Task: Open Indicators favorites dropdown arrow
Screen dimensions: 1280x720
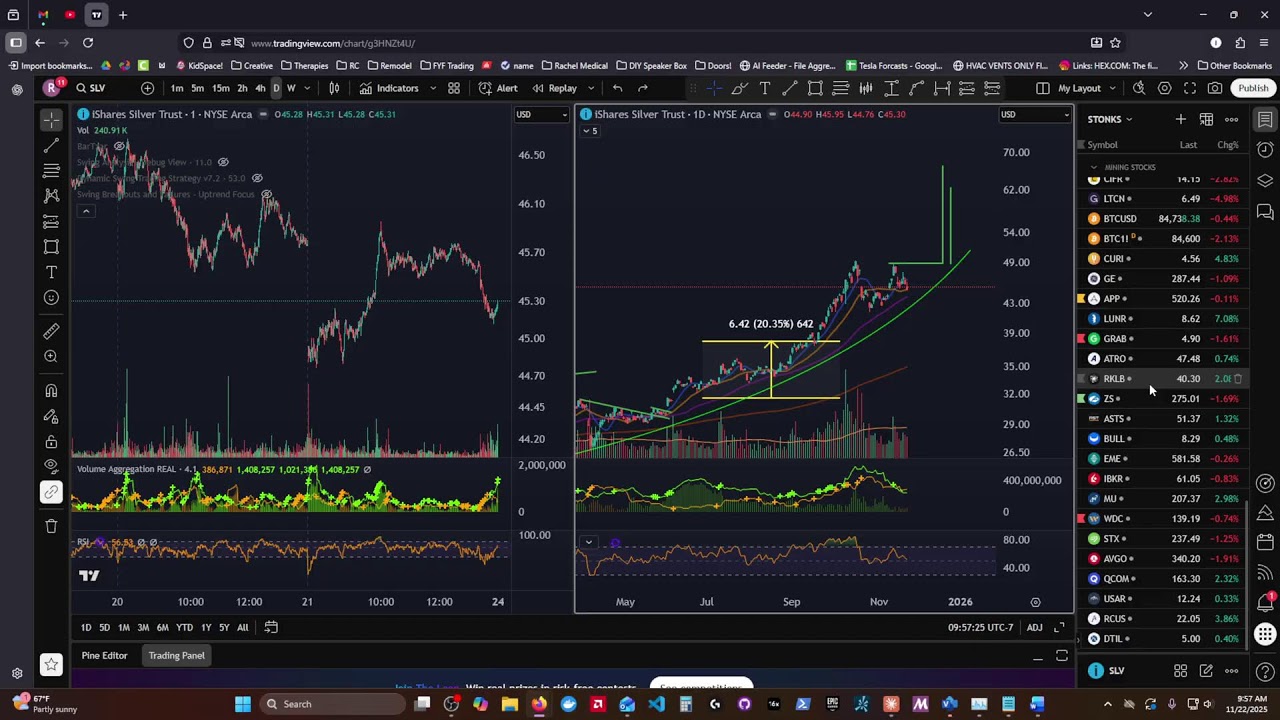Action: click(432, 88)
